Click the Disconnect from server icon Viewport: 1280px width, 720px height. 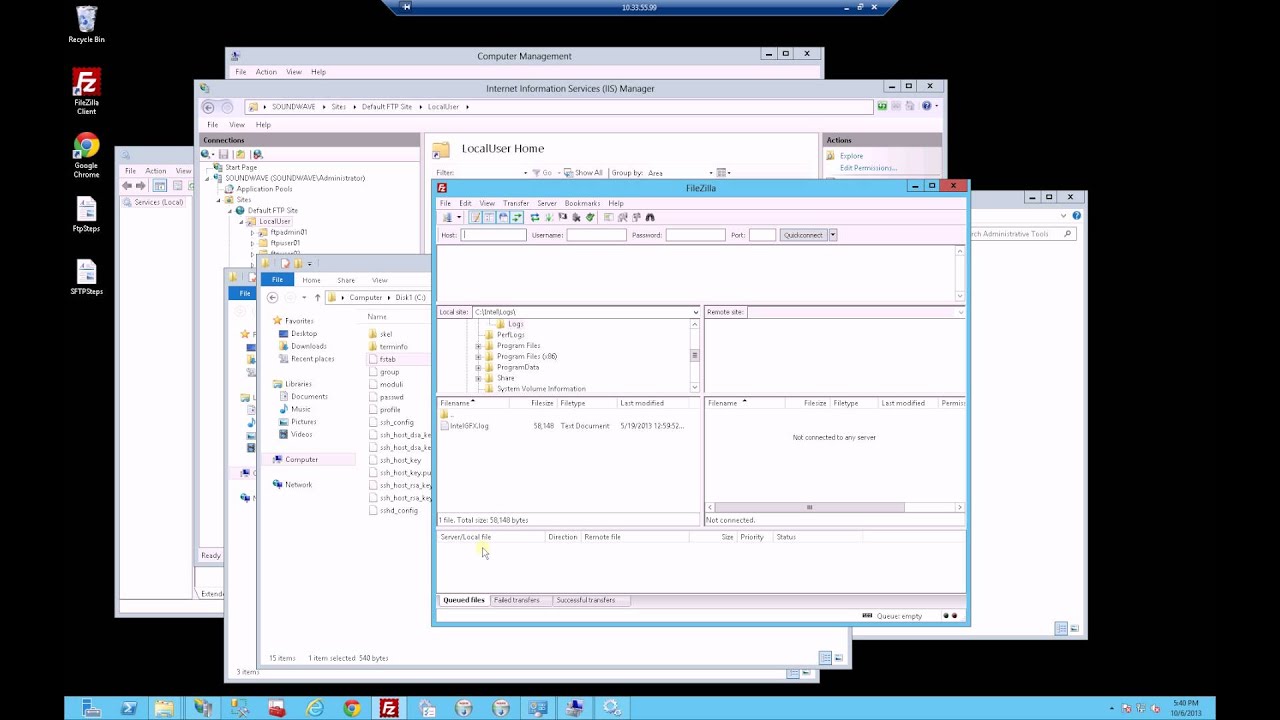coord(576,217)
